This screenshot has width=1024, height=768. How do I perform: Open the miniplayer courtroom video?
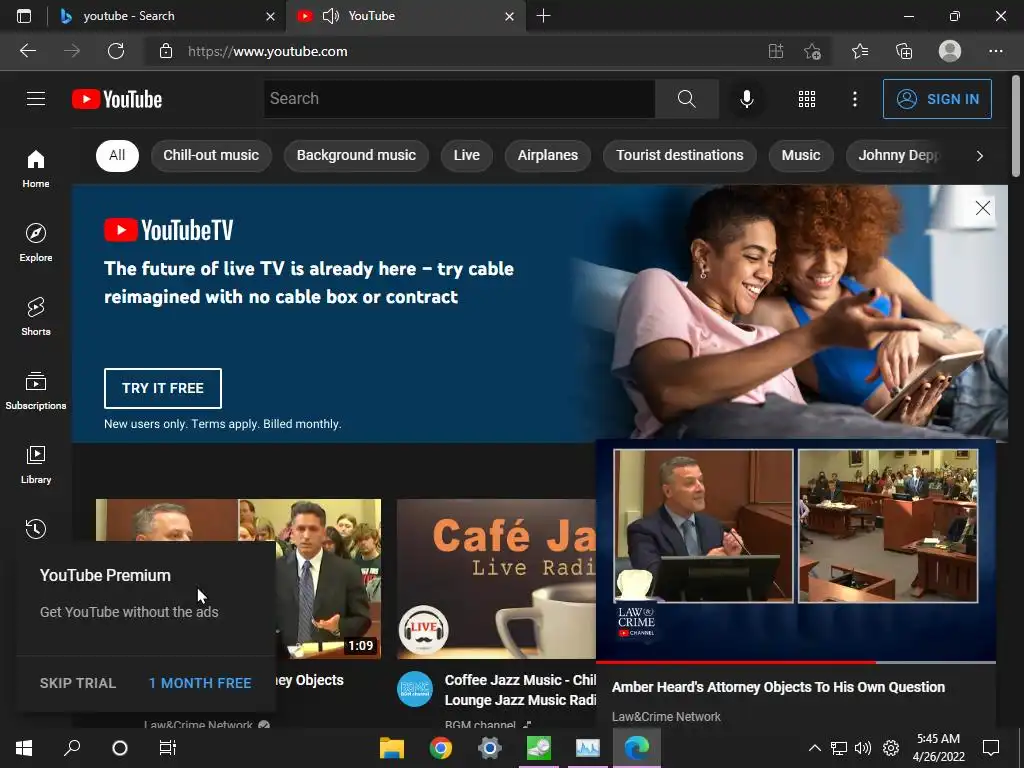795,551
